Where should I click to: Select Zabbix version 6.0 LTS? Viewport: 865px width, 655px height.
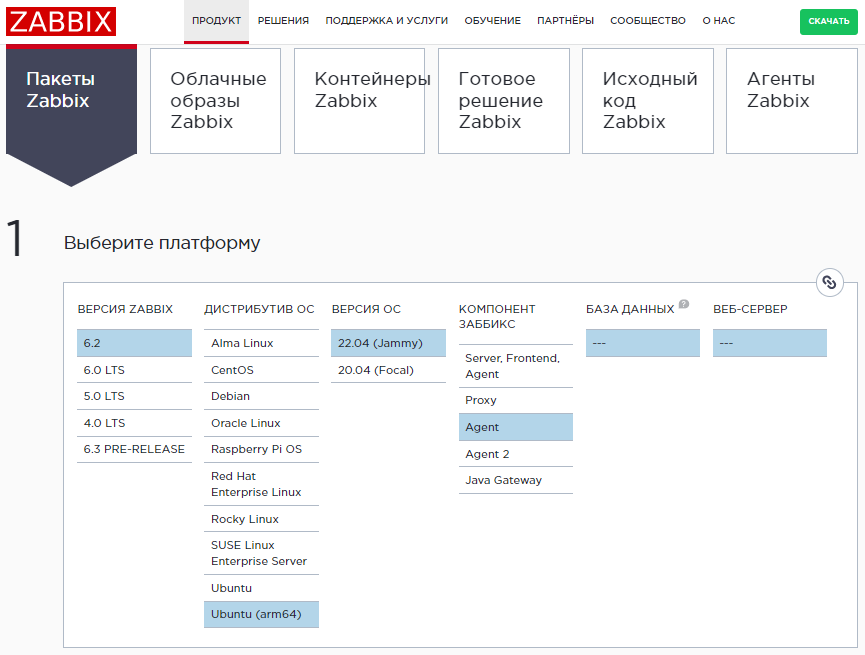coord(134,370)
